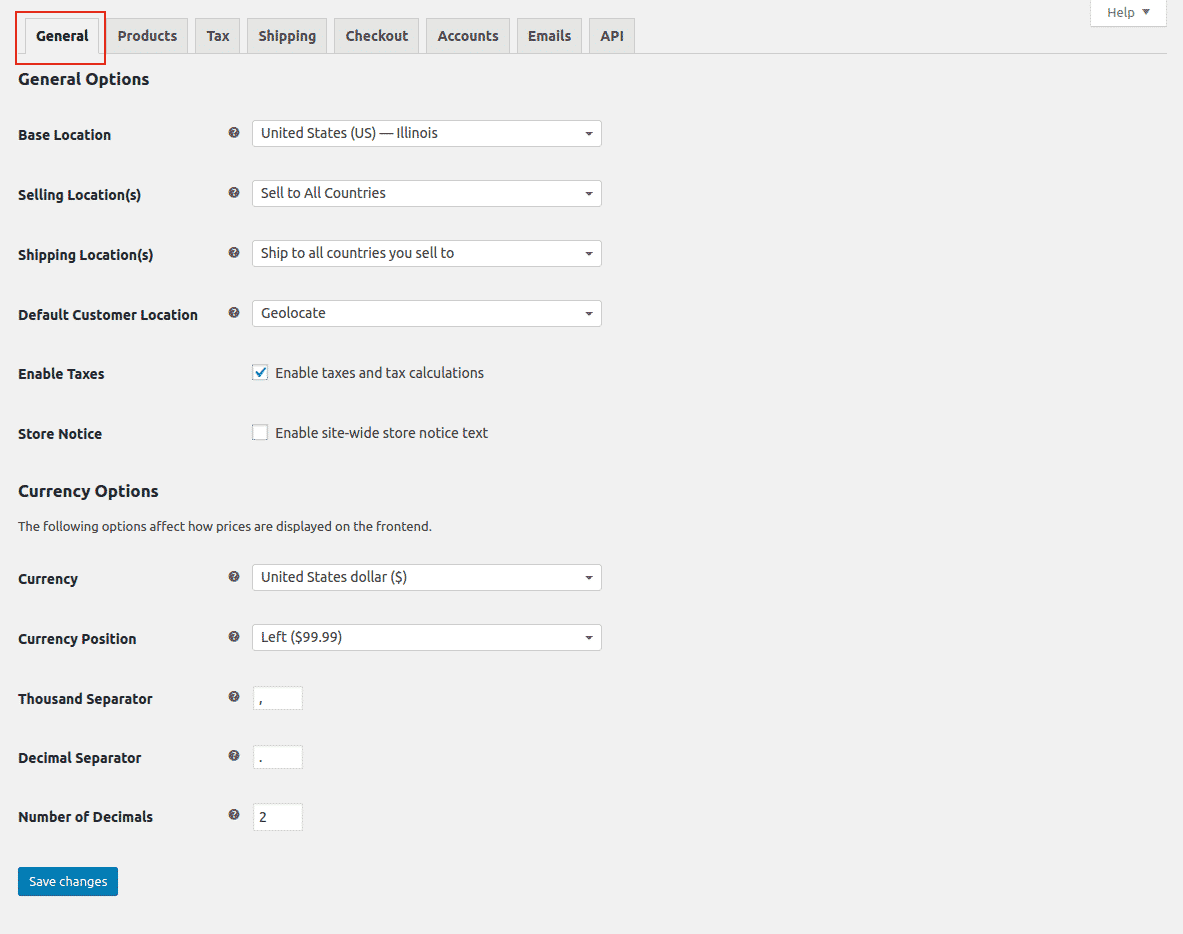Open the Help dropdown menu
The height and width of the screenshot is (934, 1183).
tap(1127, 12)
